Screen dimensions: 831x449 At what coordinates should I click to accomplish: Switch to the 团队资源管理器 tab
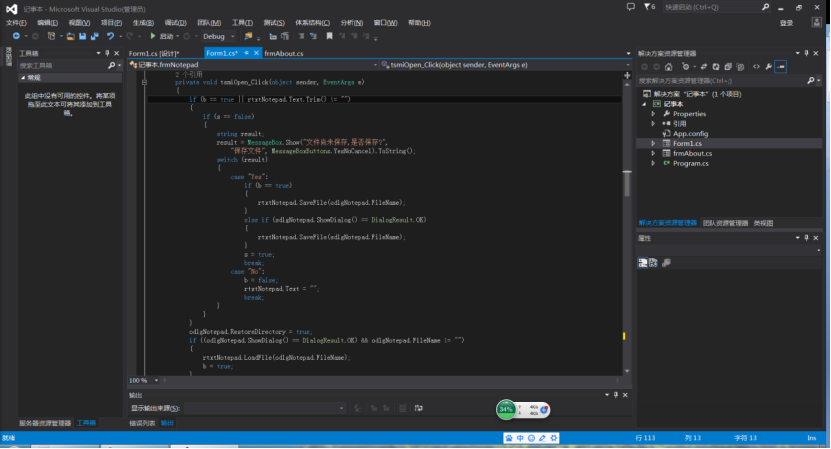pyautogui.click(x=725, y=223)
